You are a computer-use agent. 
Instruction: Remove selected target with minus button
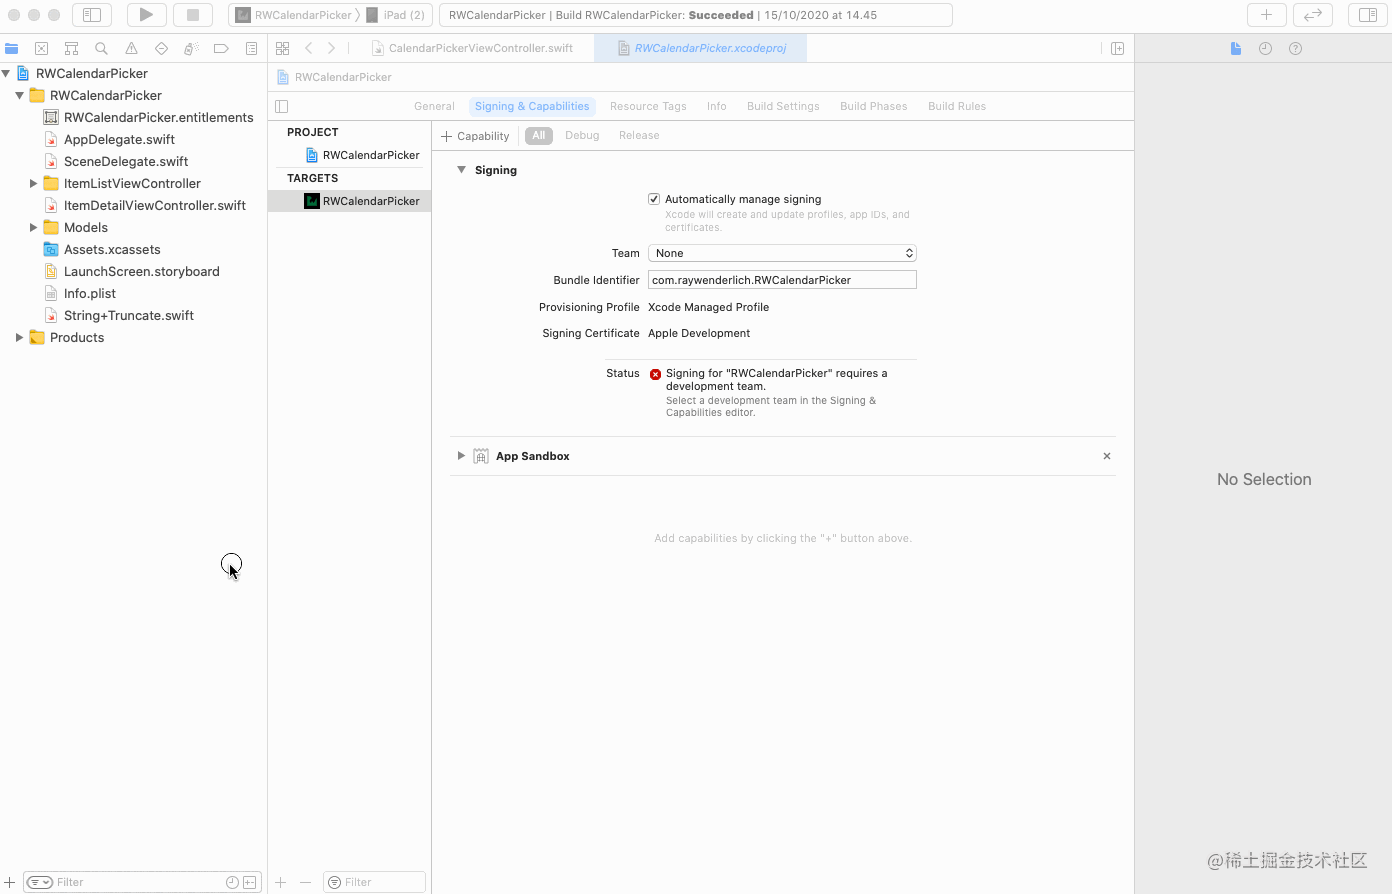pos(305,882)
